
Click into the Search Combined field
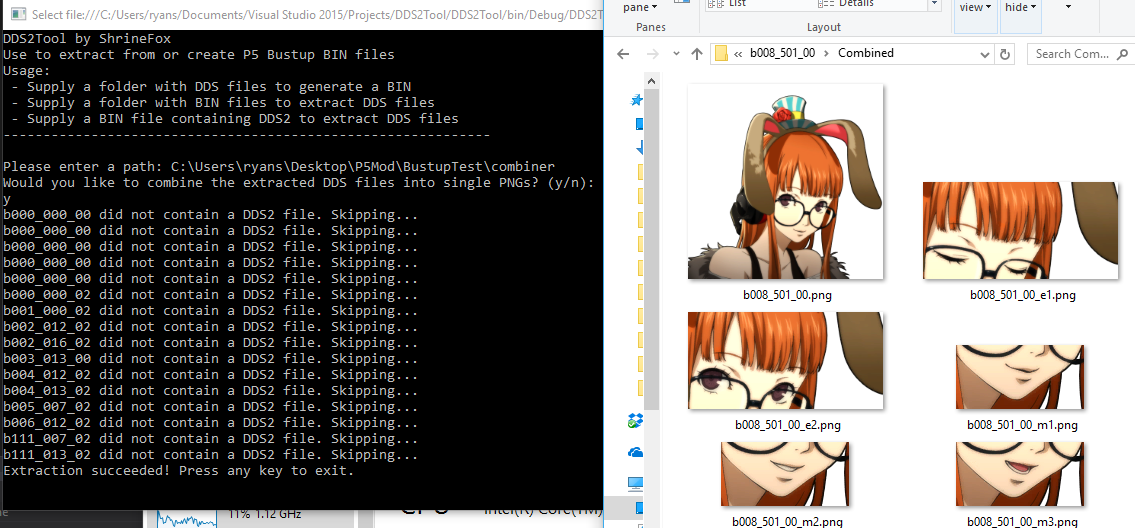click(x=1081, y=54)
